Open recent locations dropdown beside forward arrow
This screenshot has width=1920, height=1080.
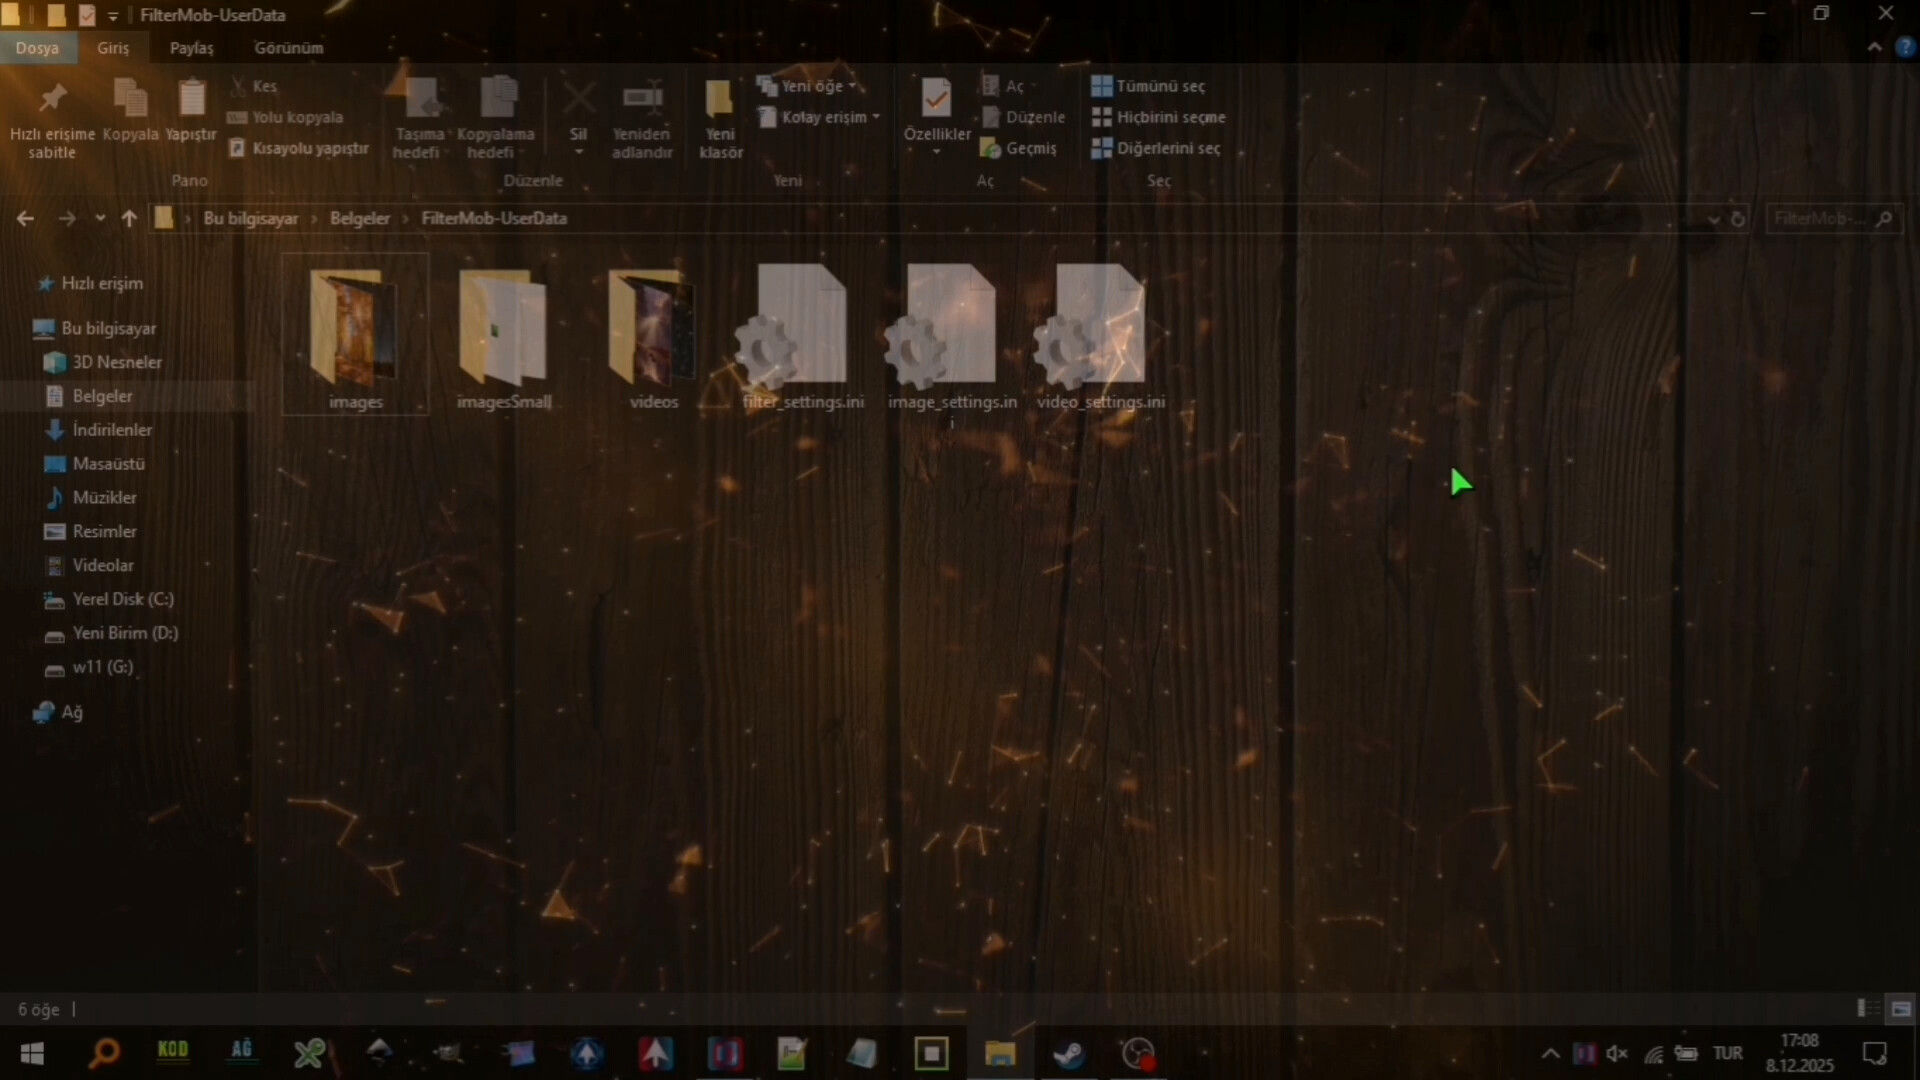(x=100, y=218)
